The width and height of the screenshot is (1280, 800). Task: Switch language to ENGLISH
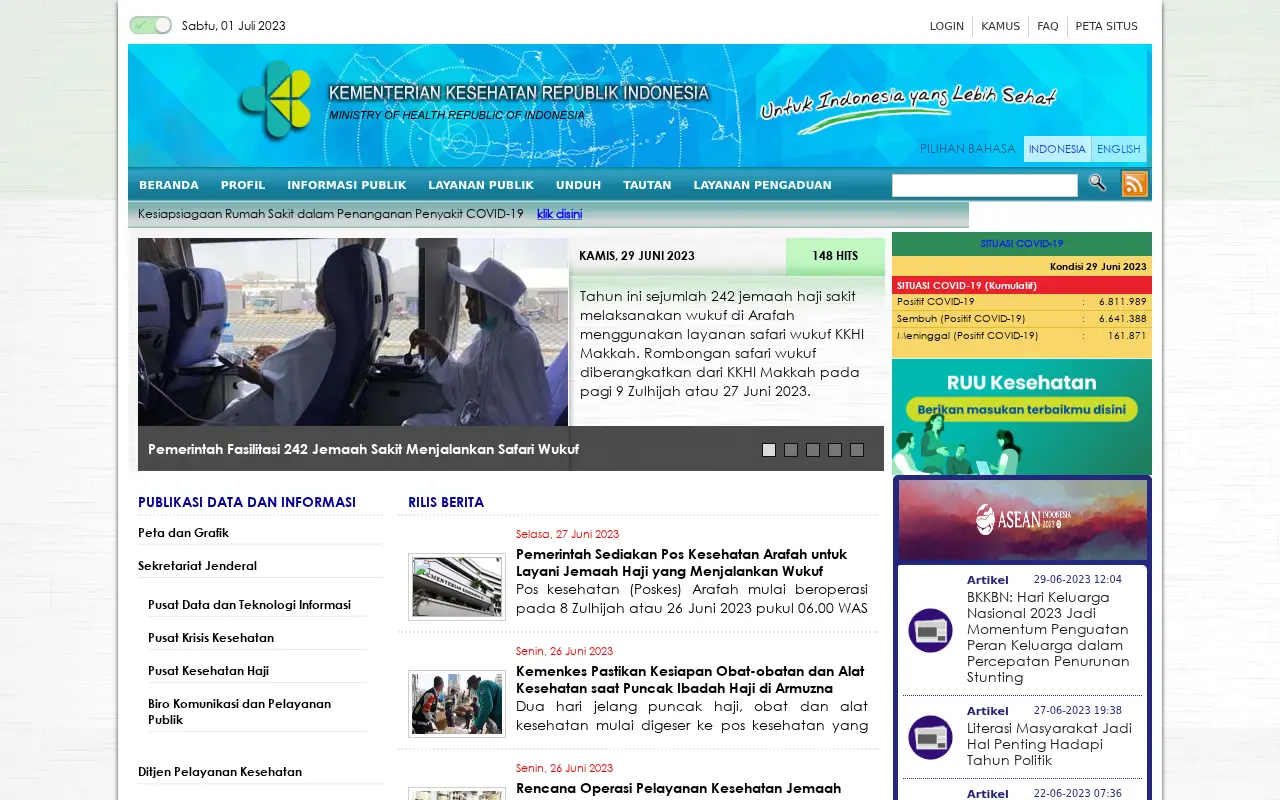[x=1119, y=149]
